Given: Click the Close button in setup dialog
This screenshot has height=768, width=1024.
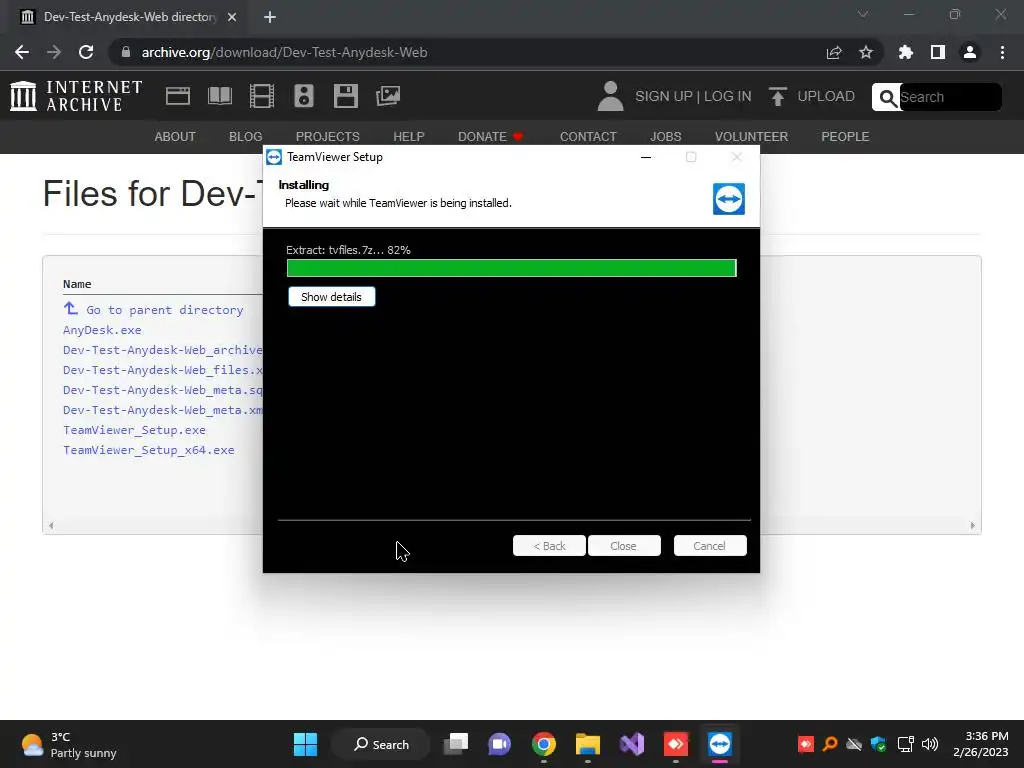Looking at the screenshot, I should 624,546.
